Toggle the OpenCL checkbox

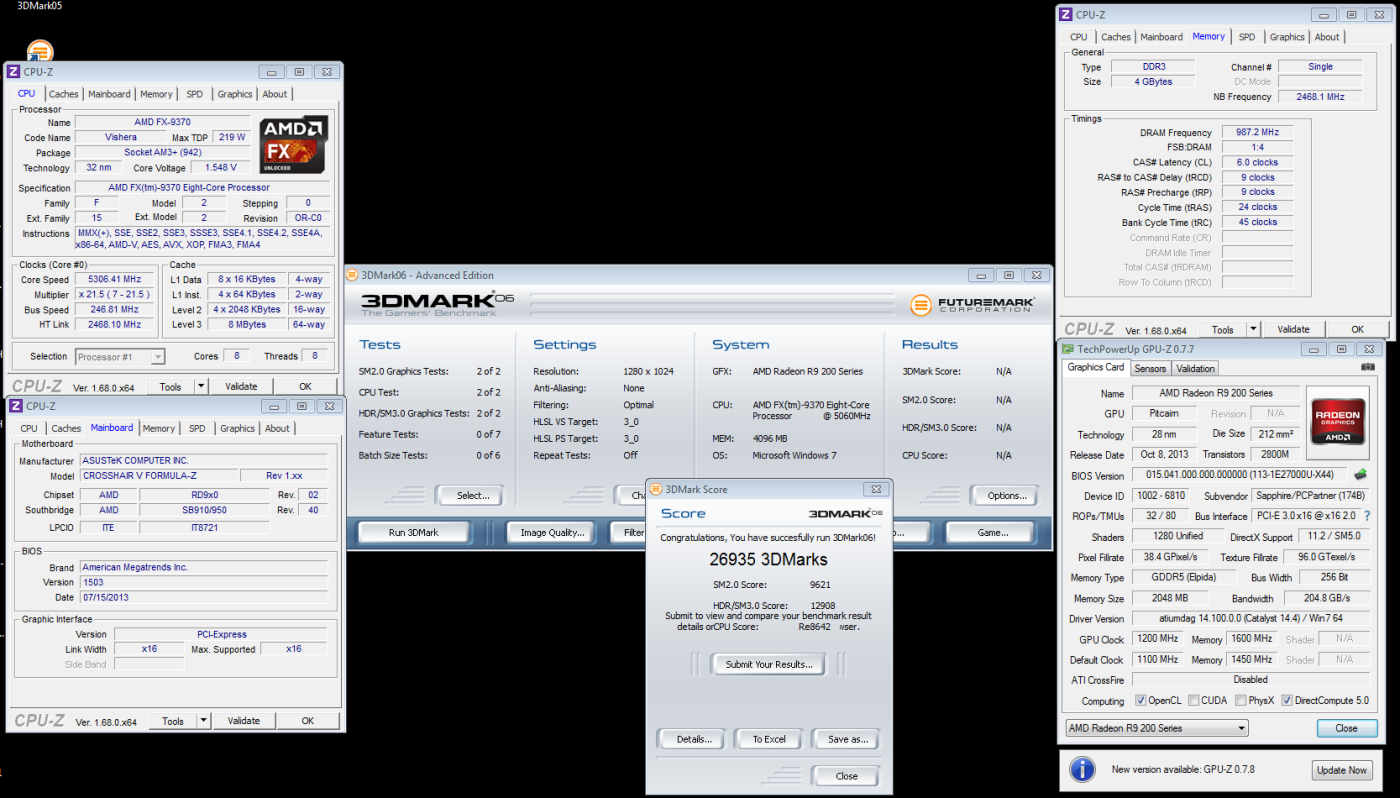[1141, 701]
